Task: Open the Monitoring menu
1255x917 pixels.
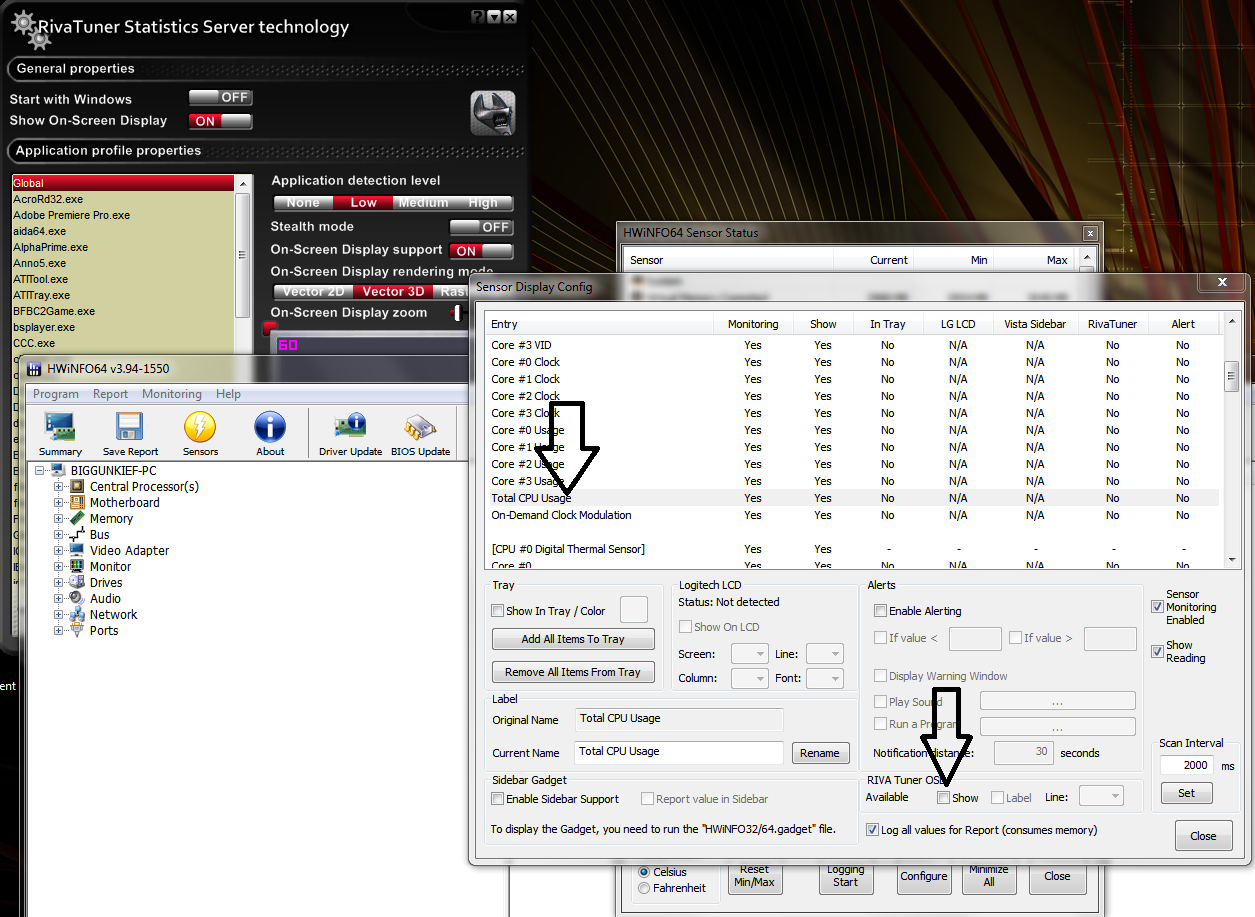Action: pyautogui.click(x=172, y=394)
